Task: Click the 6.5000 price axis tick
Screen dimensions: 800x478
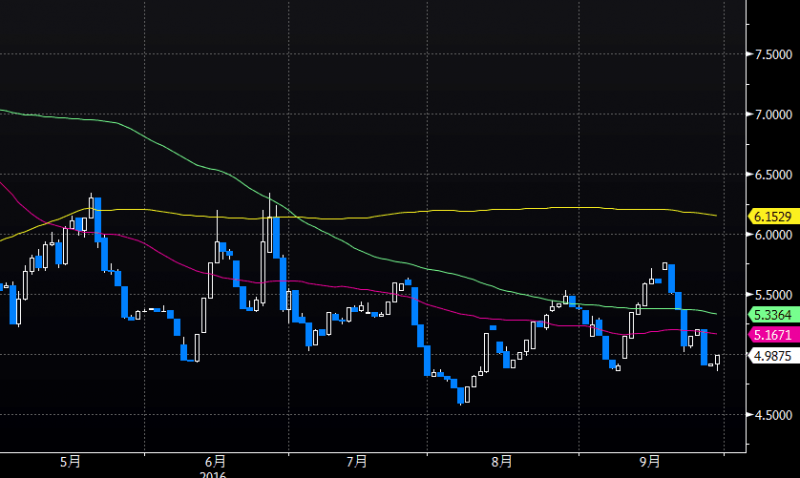Action: (773, 175)
